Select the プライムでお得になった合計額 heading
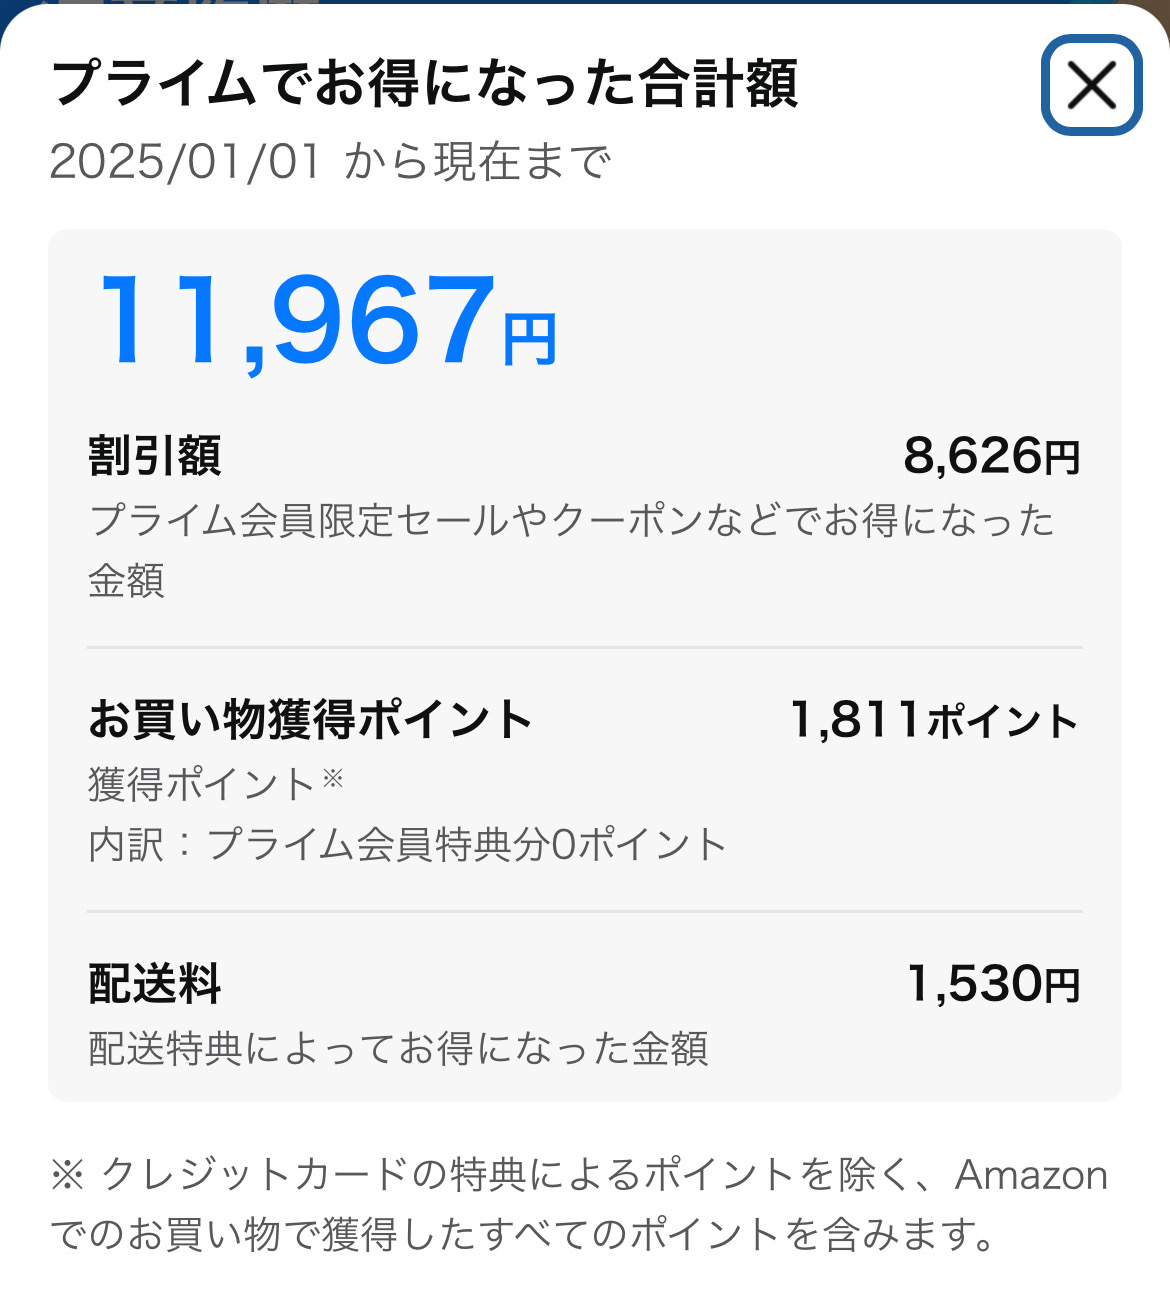This screenshot has width=1170, height=1297. 424,83
